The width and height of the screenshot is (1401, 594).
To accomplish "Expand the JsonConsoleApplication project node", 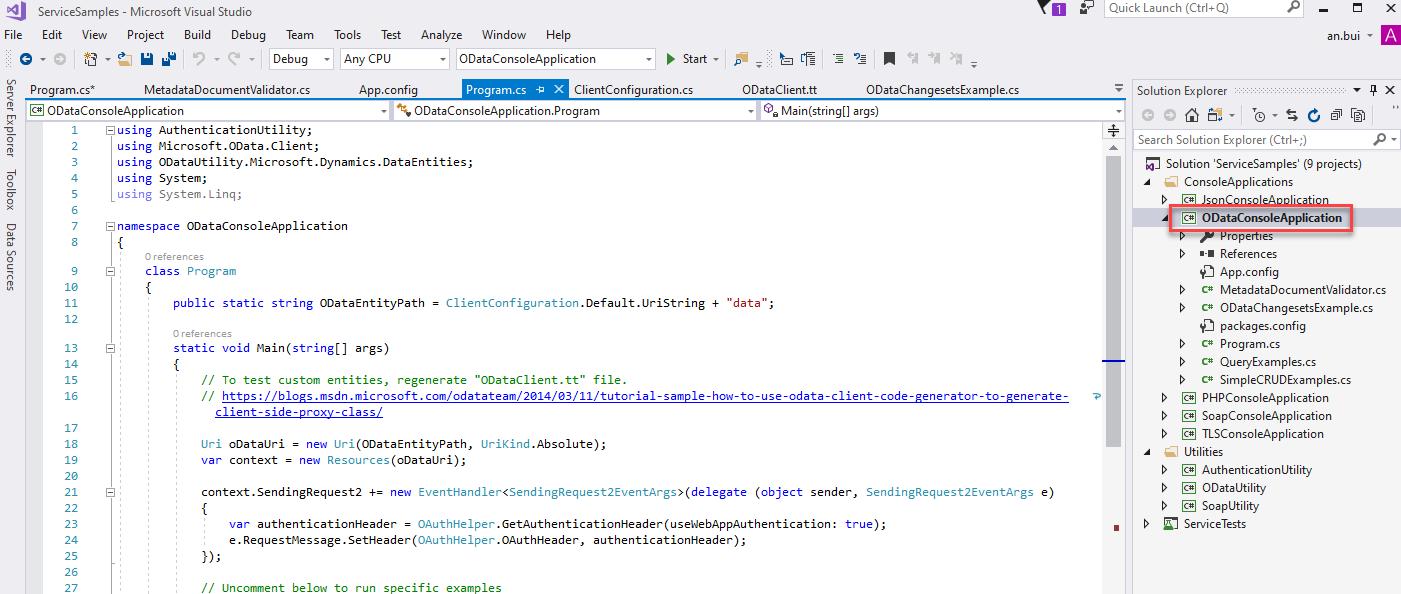I will pos(1164,200).
